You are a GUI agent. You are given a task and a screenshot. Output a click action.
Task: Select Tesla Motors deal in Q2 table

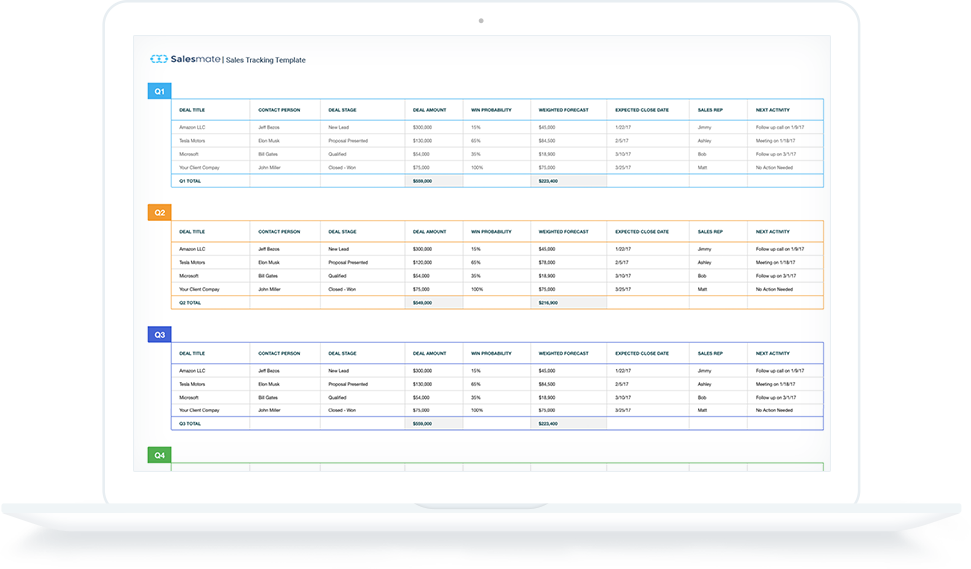192,262
